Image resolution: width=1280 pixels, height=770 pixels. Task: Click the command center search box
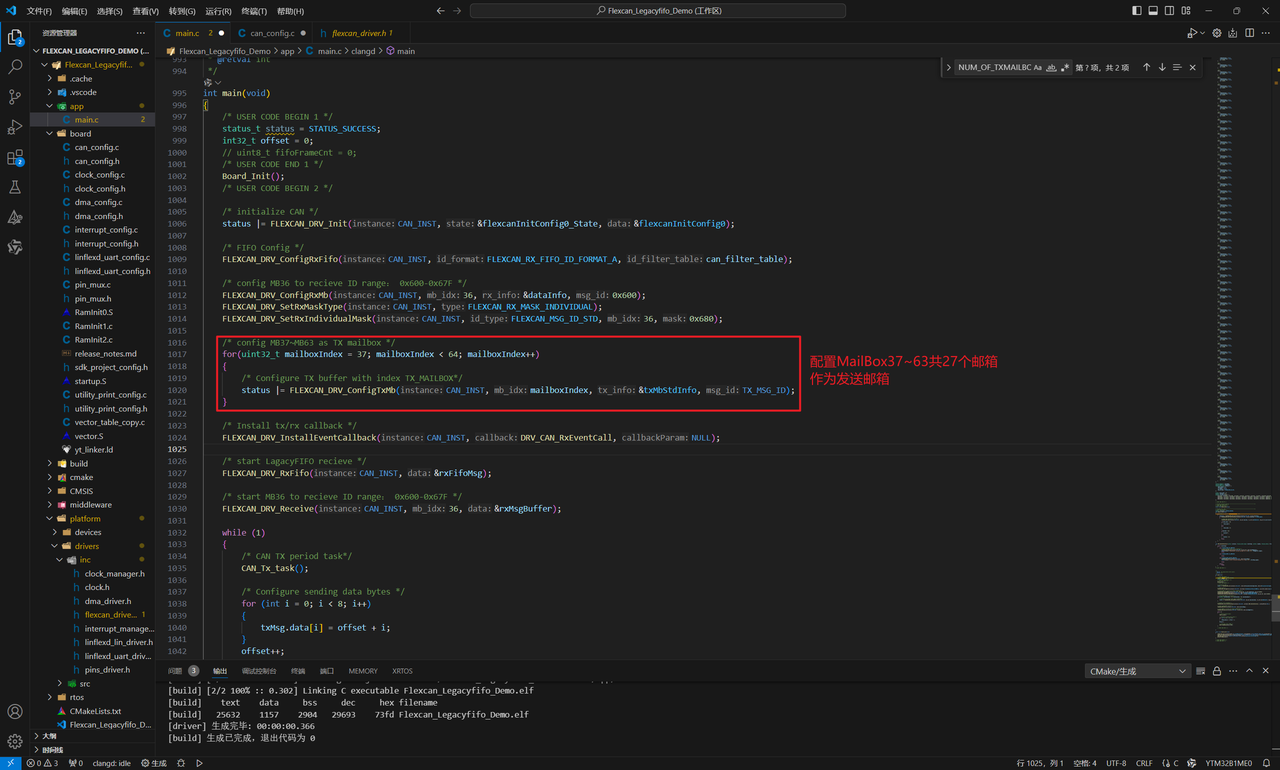658,11
